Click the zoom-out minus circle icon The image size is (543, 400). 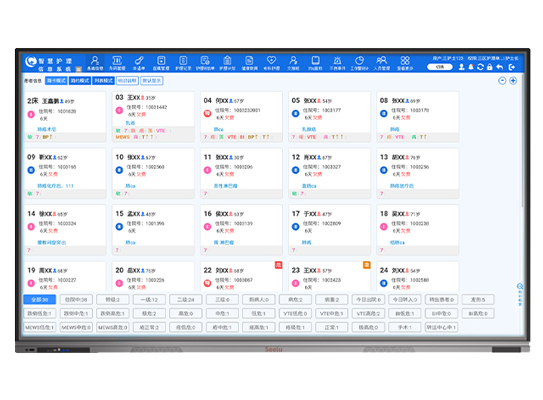(502, 81)
